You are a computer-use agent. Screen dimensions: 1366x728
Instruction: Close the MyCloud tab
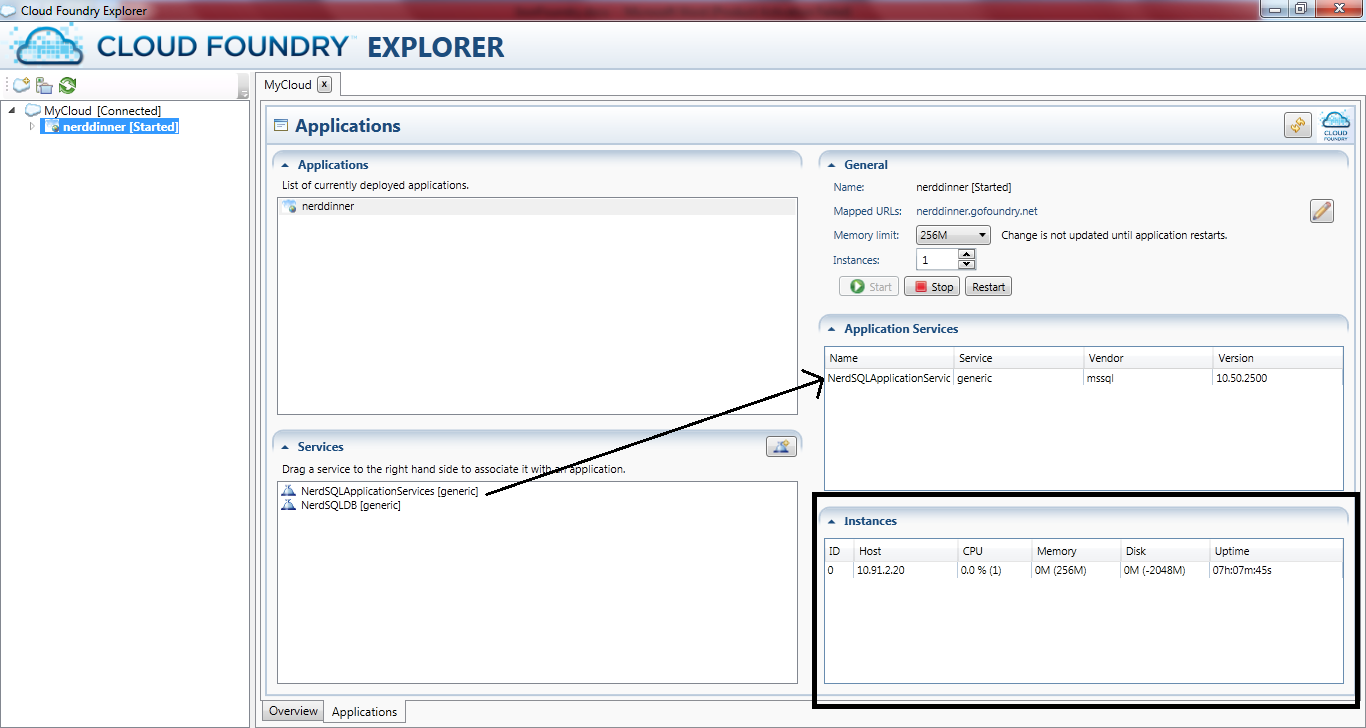click(324, 85)
